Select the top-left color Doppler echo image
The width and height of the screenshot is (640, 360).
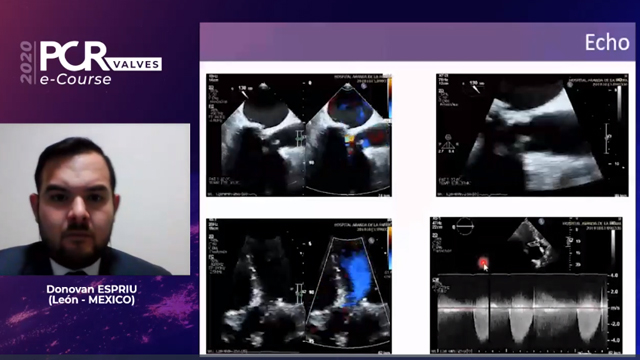(x=299, y=135)
